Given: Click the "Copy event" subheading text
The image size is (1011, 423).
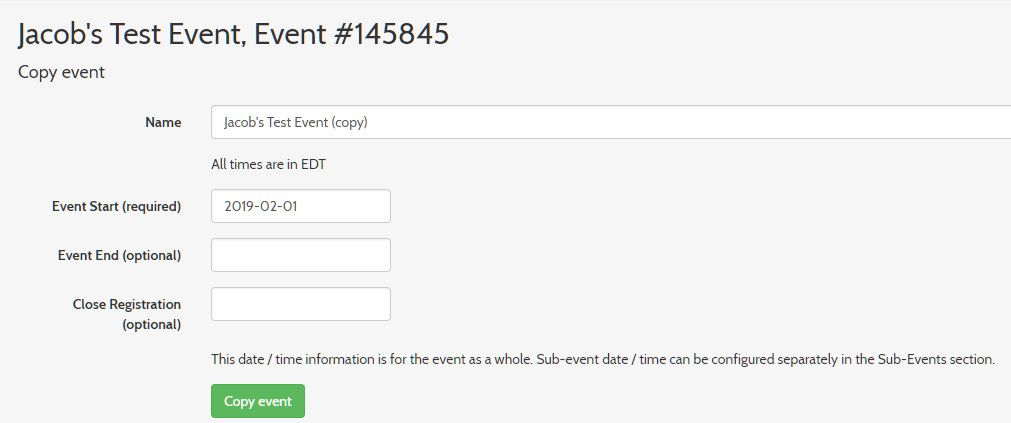Looking at the screenshot, I should [x=61, y=72].
